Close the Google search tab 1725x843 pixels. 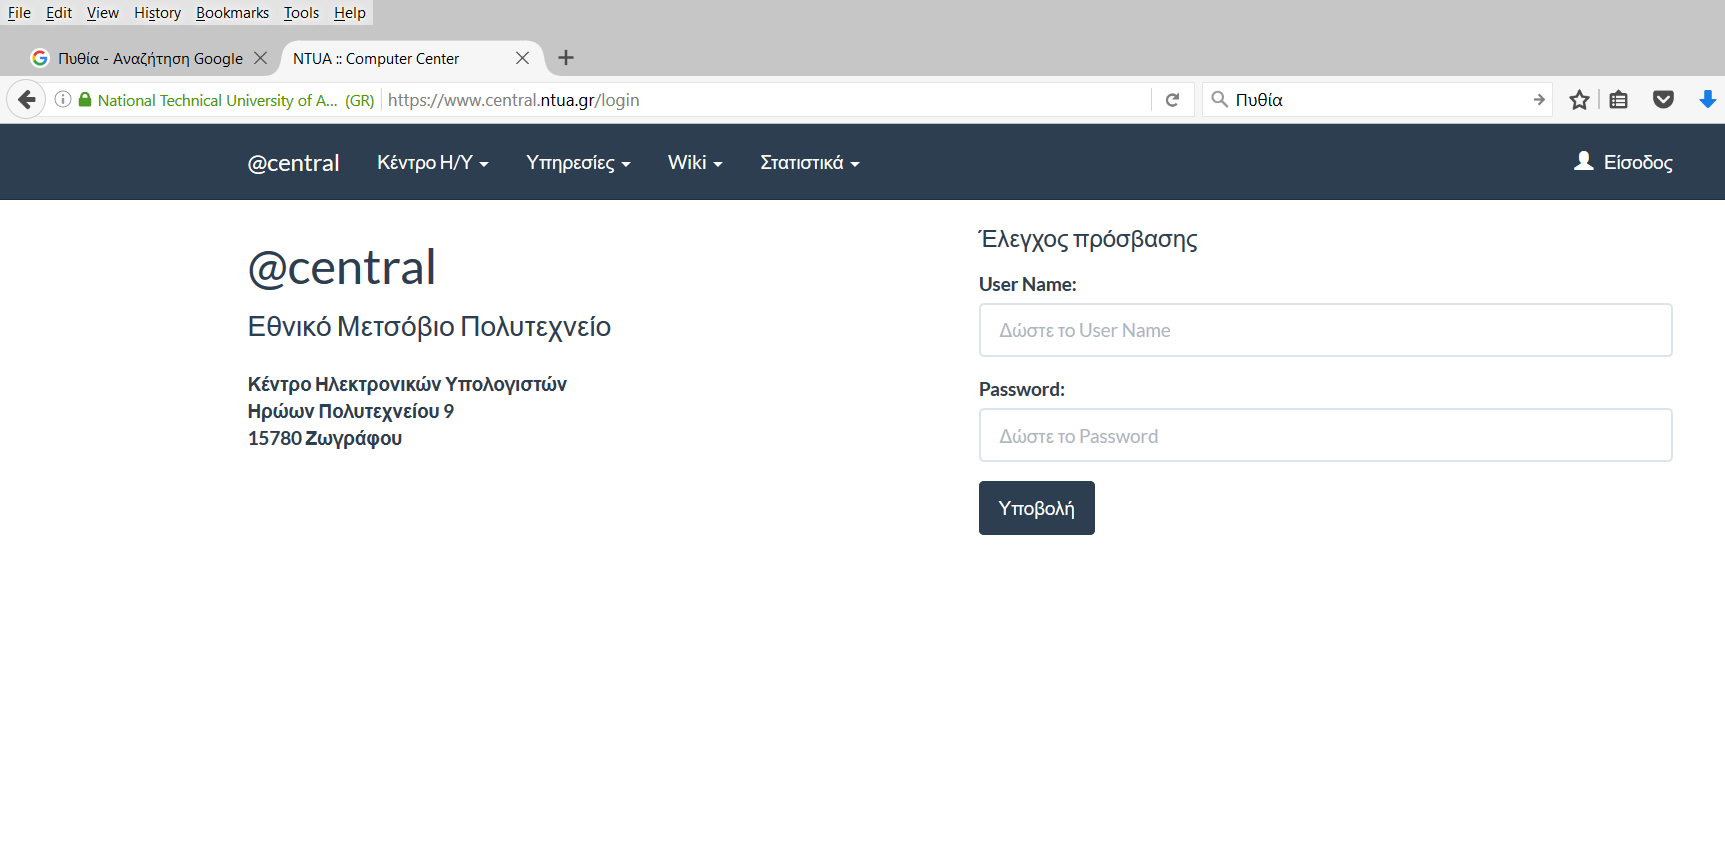pyautogui.click(x=261, y=58)
